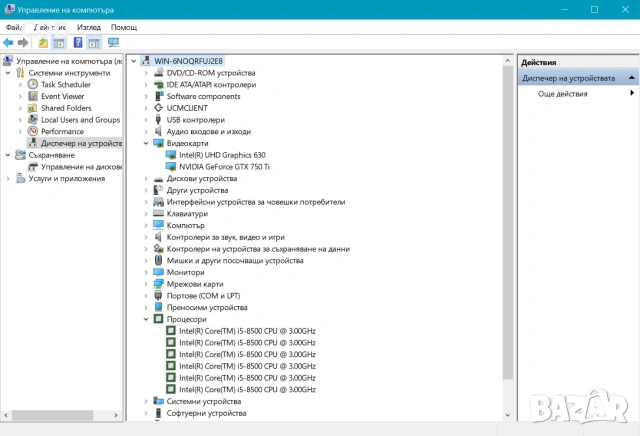Expand the Дискови устройства category
The height and width of the screenshot is (436, 640).
146,178
